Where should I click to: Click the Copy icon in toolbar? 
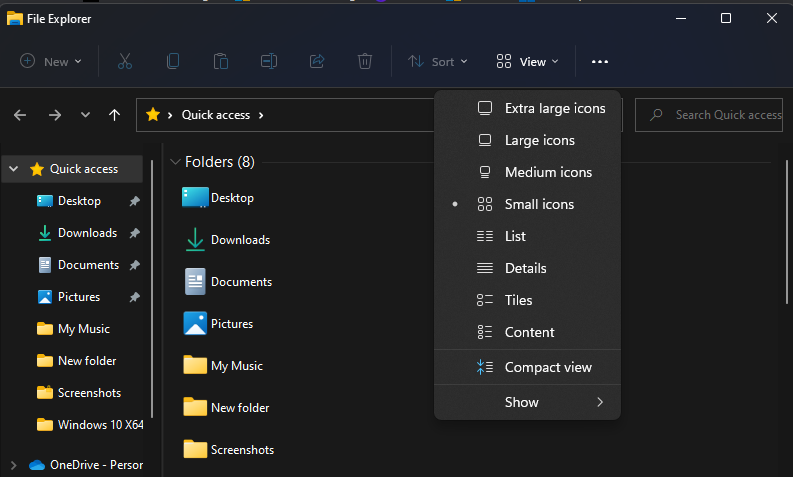coord(173,61)
